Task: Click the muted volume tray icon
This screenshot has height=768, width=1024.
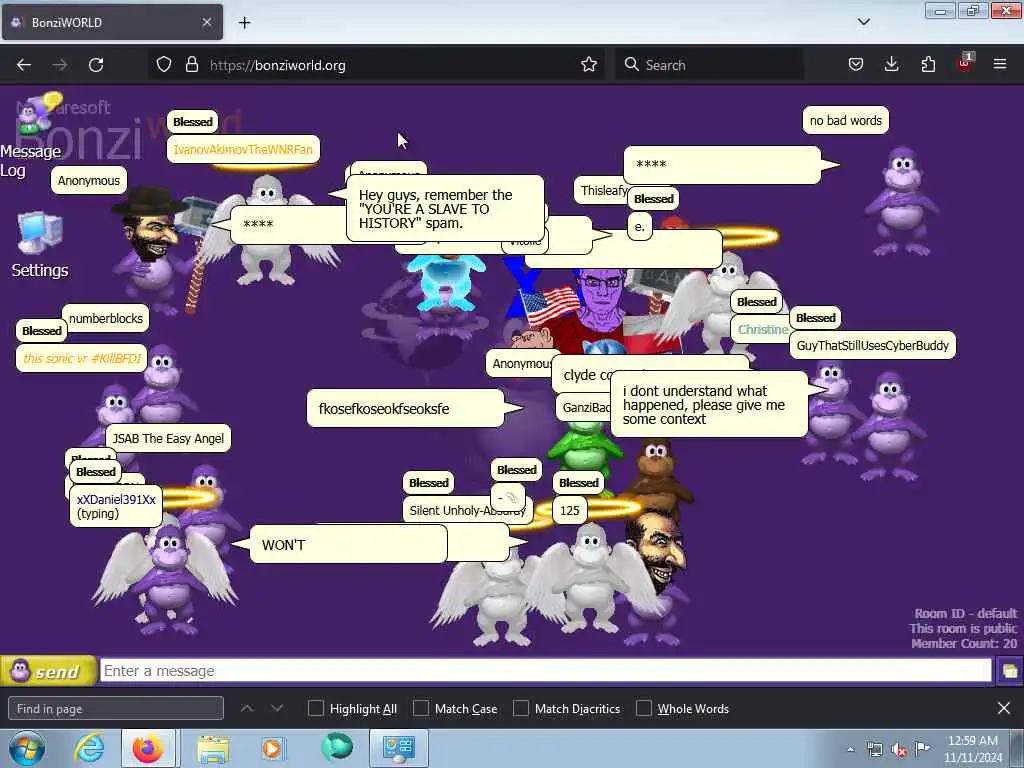Action: (899, 750)
